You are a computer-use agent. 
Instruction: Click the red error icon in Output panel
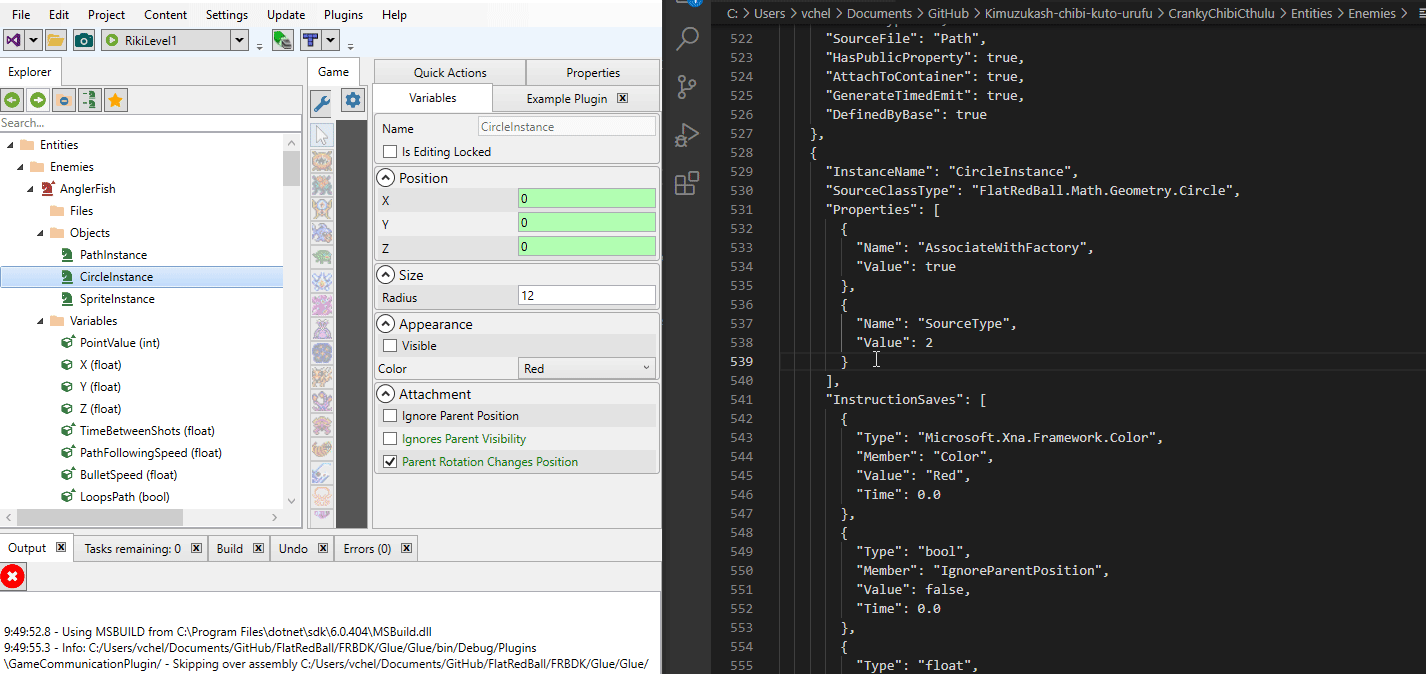point(13,577)
